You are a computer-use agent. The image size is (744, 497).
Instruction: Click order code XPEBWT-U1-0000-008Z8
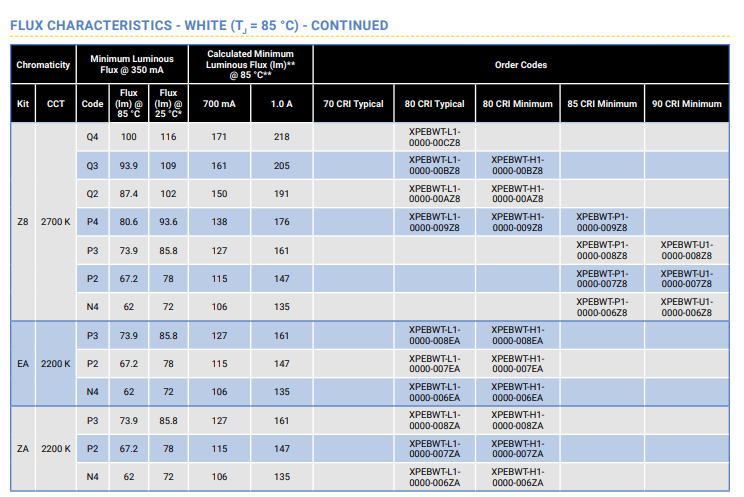tap(687, 250)
